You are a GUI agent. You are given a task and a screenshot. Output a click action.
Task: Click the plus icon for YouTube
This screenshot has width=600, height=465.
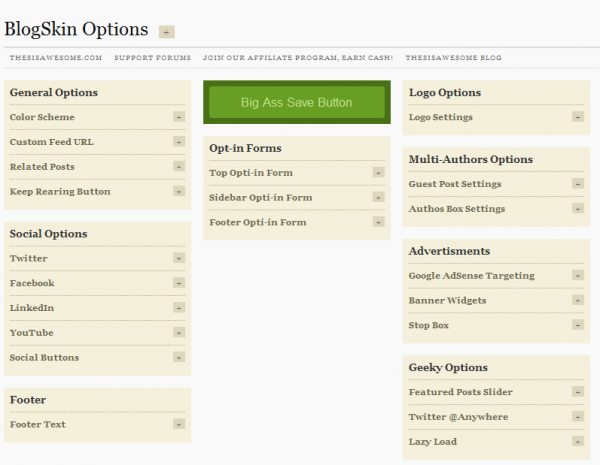tap(179, 333)
